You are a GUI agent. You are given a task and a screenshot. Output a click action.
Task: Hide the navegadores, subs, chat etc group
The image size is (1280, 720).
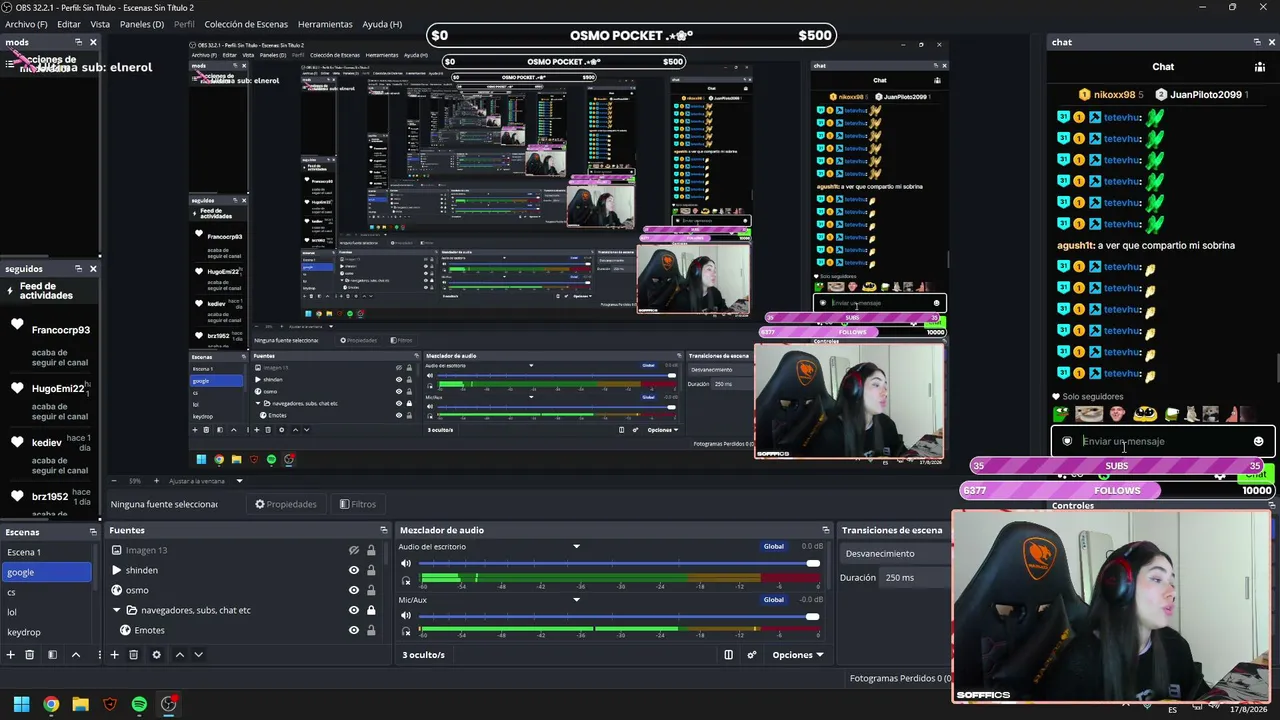[353, 610]
